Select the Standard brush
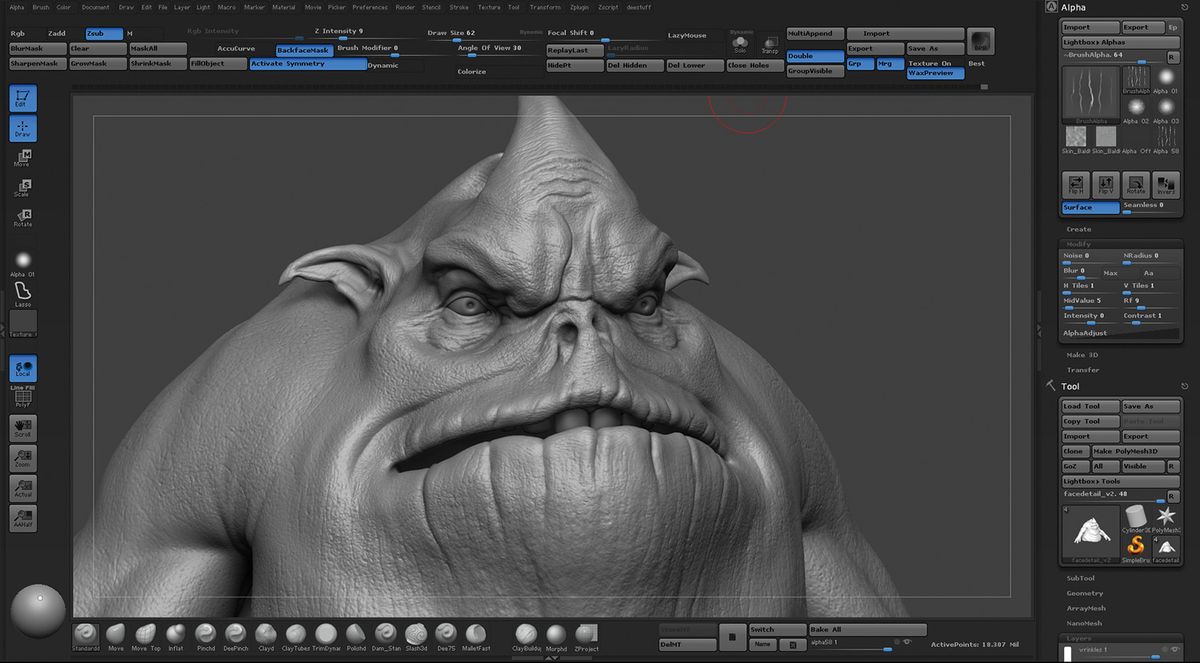The width and height of the screenshot is (1200, 663). coord(85,635)
